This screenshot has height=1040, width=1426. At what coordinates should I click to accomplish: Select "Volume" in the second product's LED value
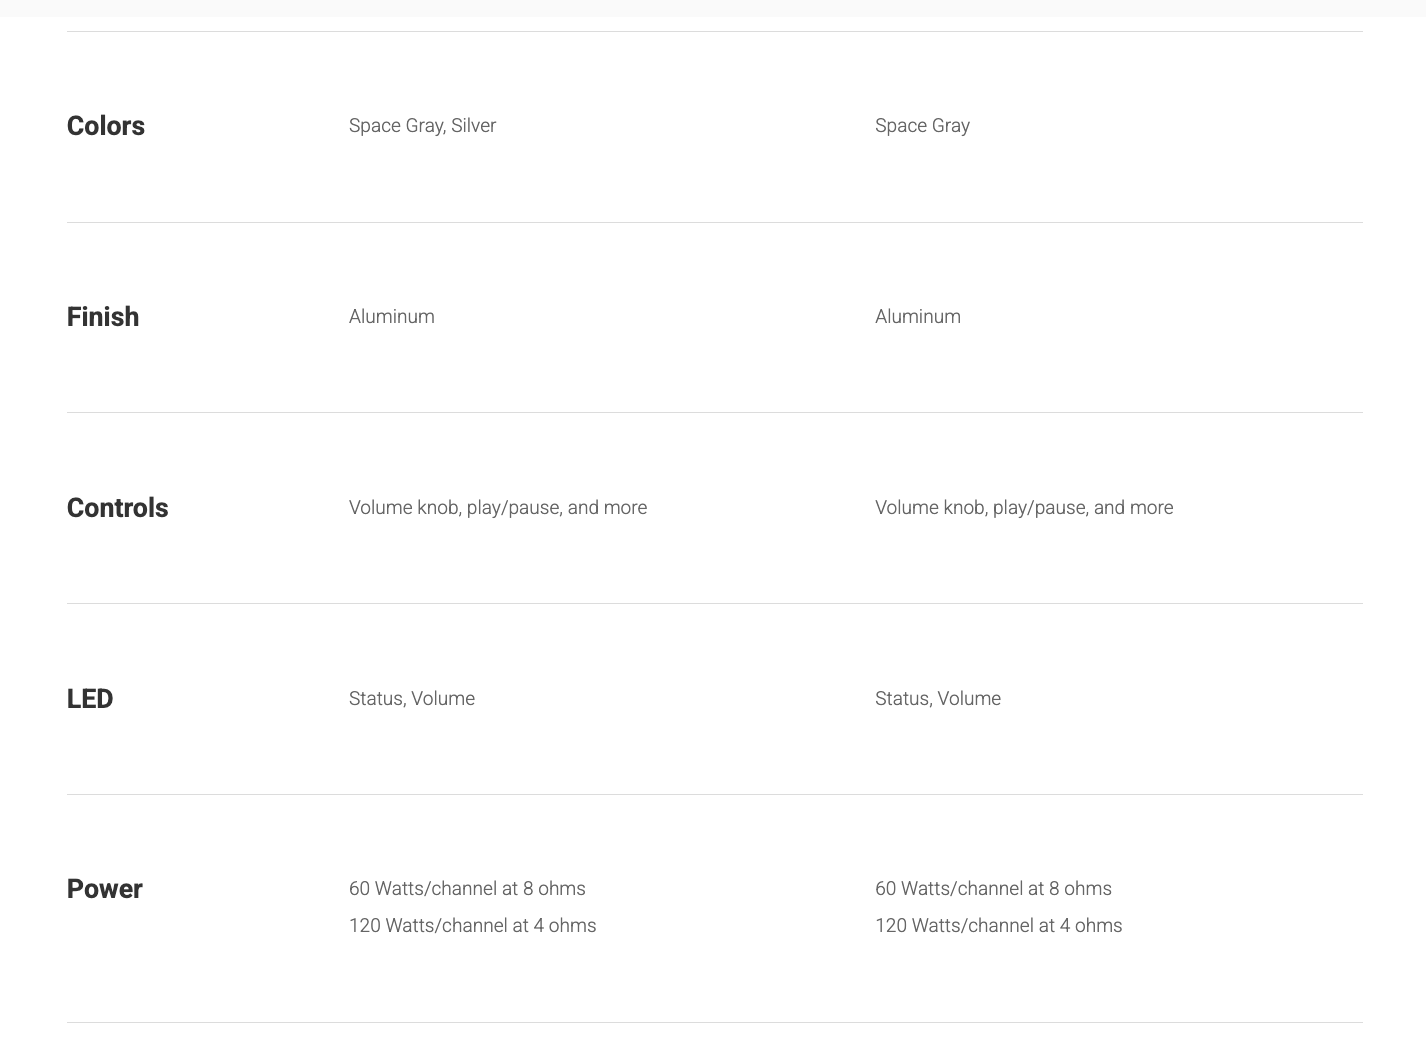point(969,699)
